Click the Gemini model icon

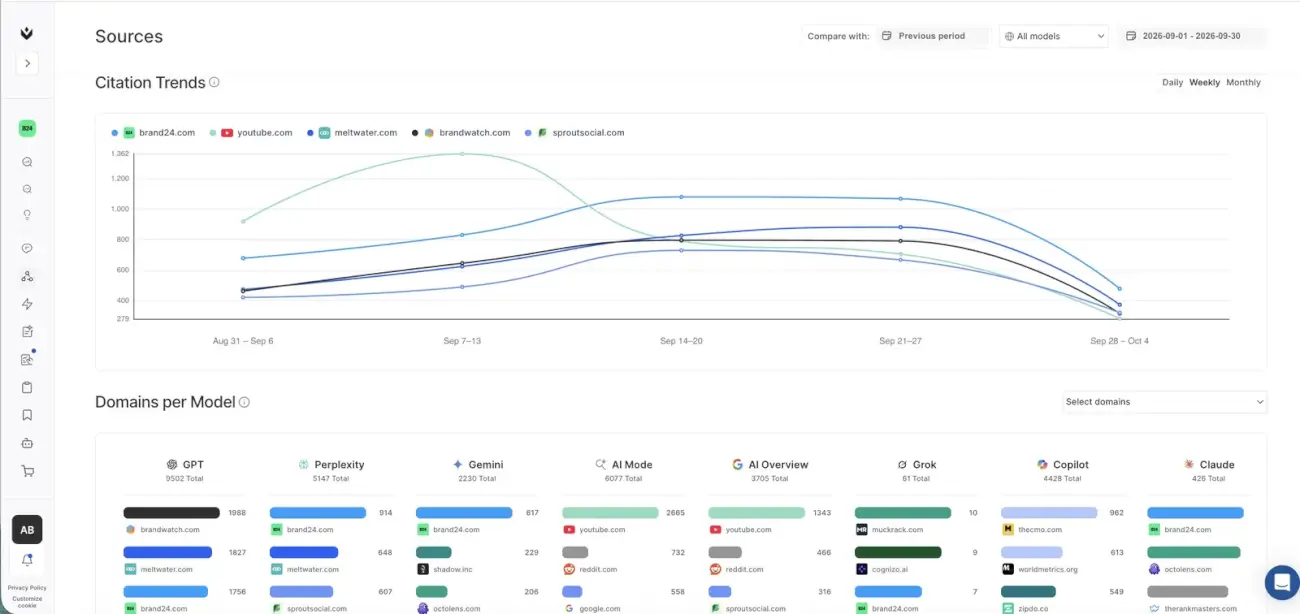tap(458, 464)
